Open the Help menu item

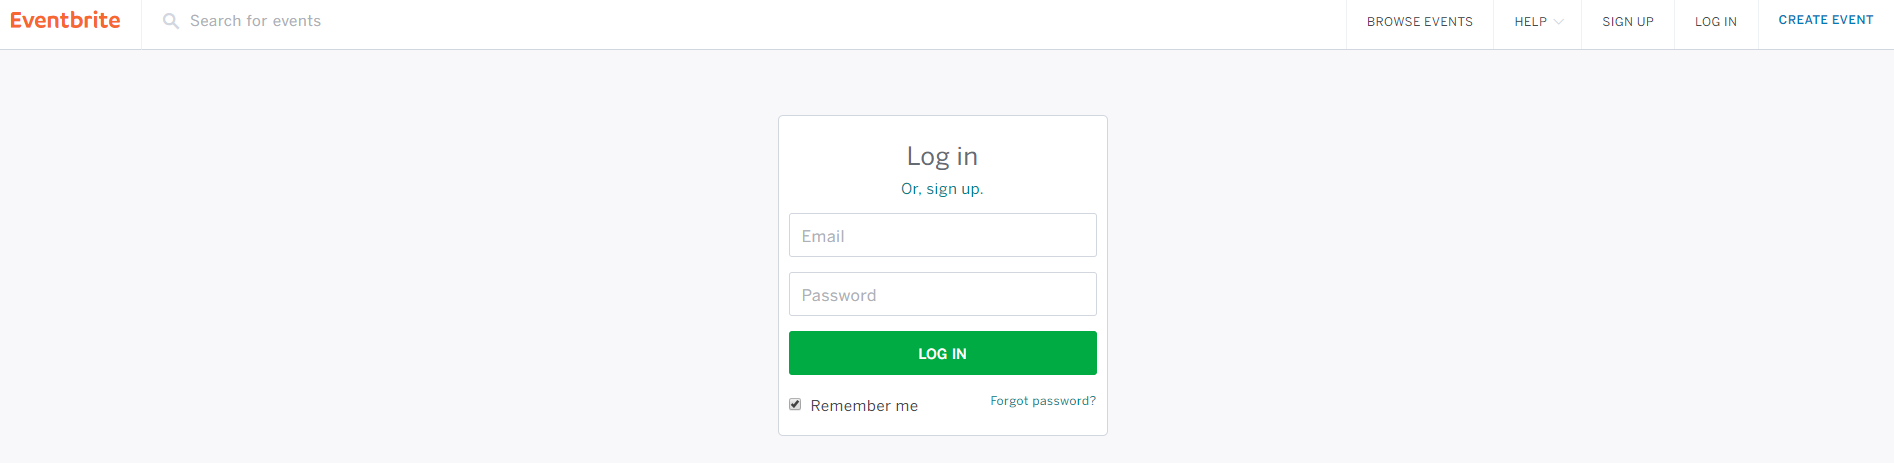coord(1530,22)
